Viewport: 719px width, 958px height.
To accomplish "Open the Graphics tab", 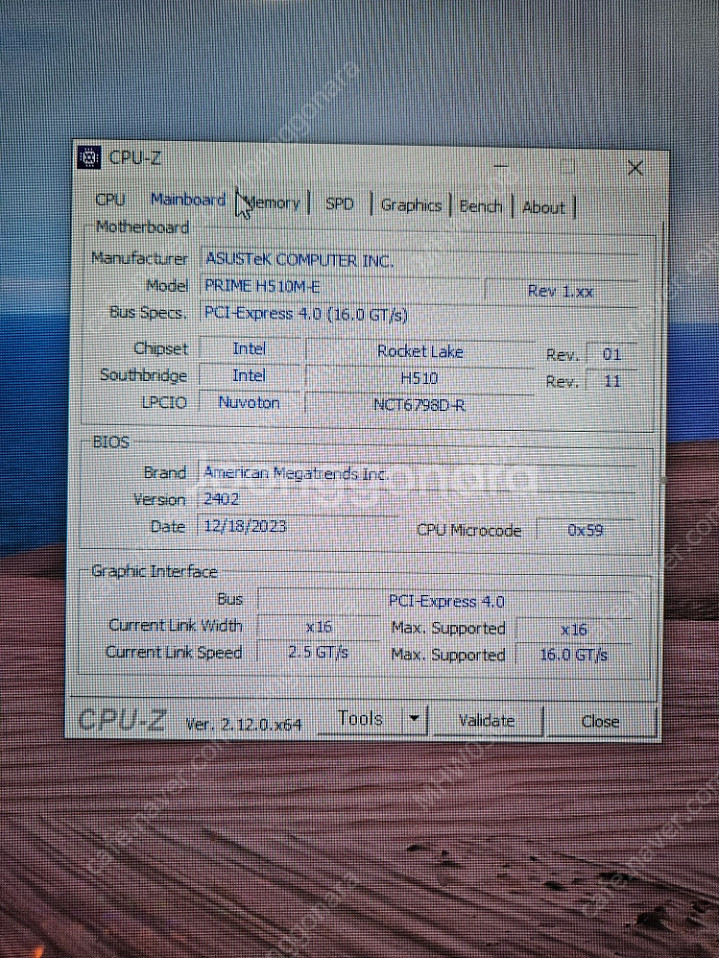I will pyautogui.click(x=411, y=205).
